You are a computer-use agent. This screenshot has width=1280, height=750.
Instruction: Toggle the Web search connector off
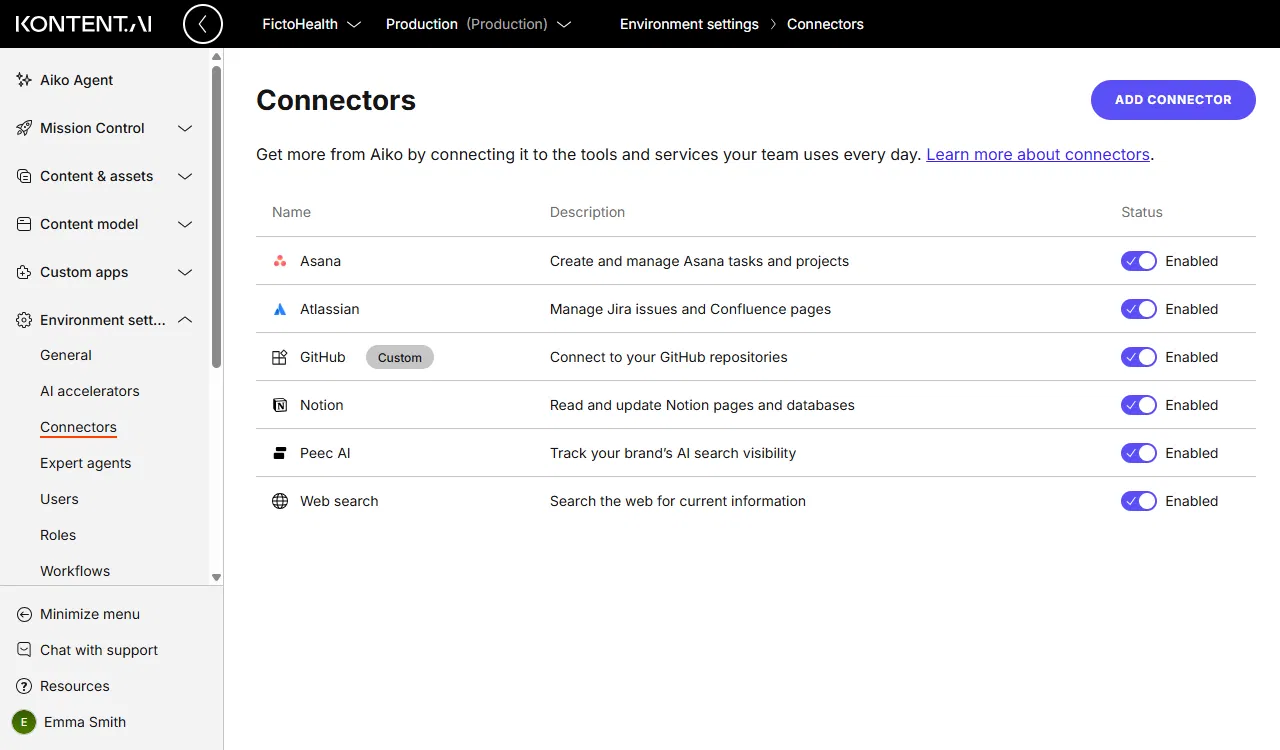[1139, 501]
